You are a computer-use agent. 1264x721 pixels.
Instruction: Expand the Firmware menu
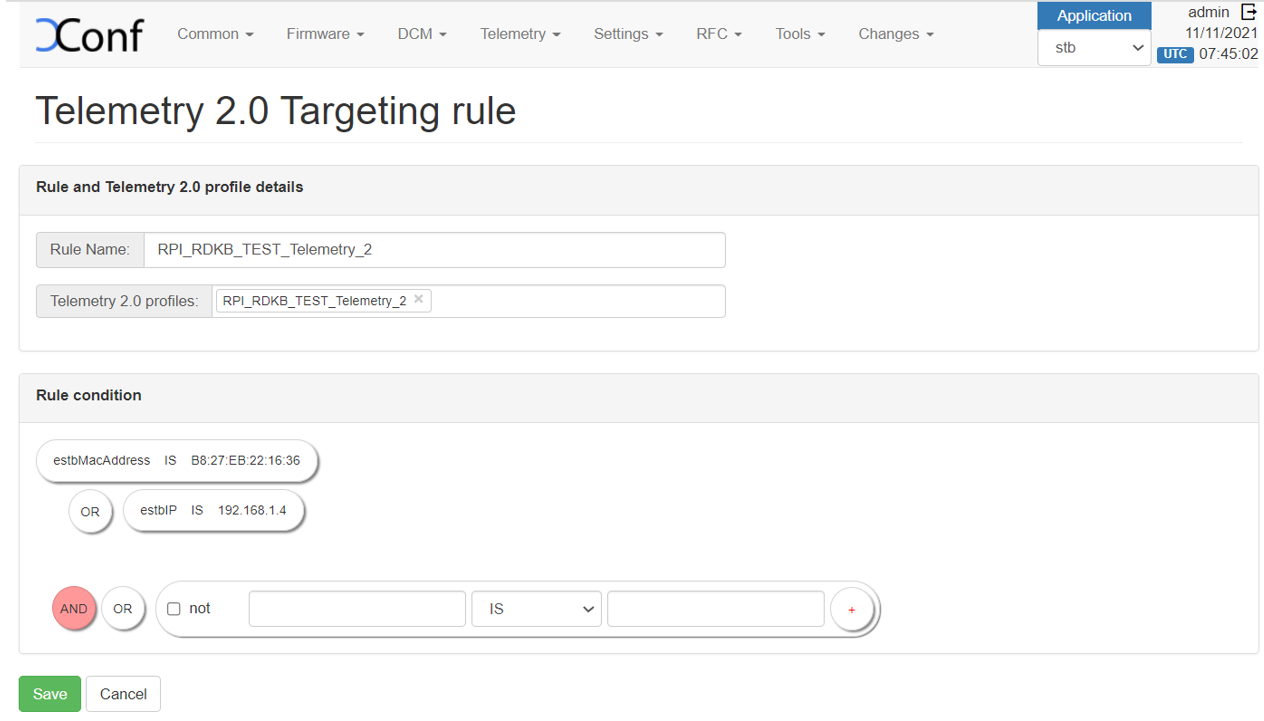[325, 34]
